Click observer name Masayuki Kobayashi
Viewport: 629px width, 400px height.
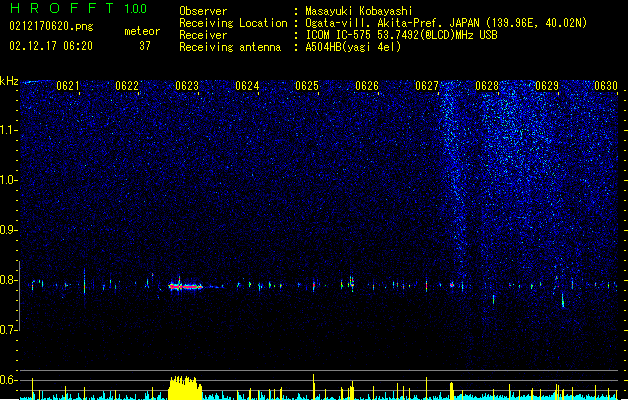[x=359, y=11]
